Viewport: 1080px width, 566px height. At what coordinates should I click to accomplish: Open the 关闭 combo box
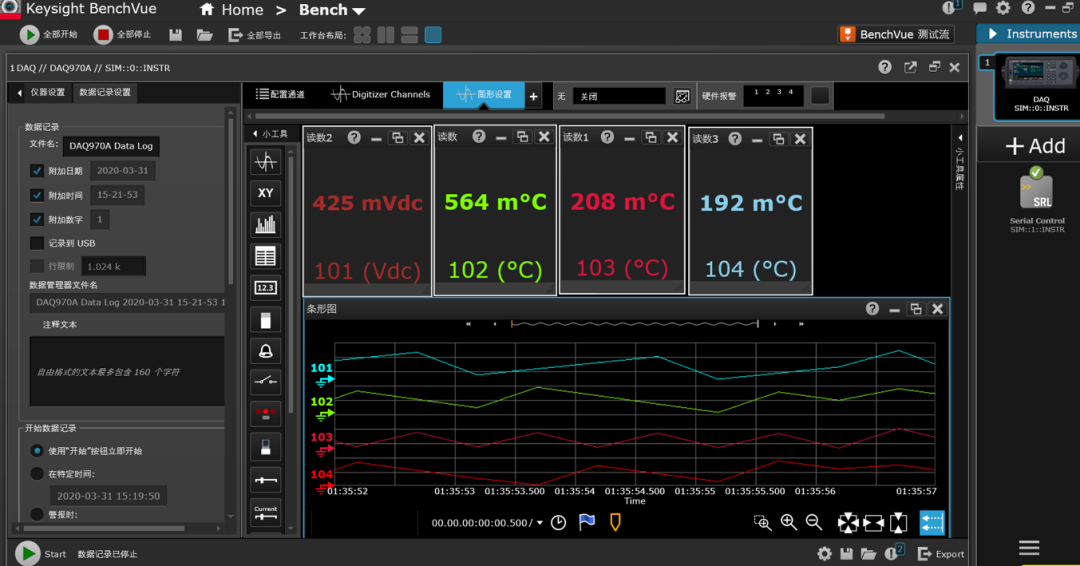620,96
